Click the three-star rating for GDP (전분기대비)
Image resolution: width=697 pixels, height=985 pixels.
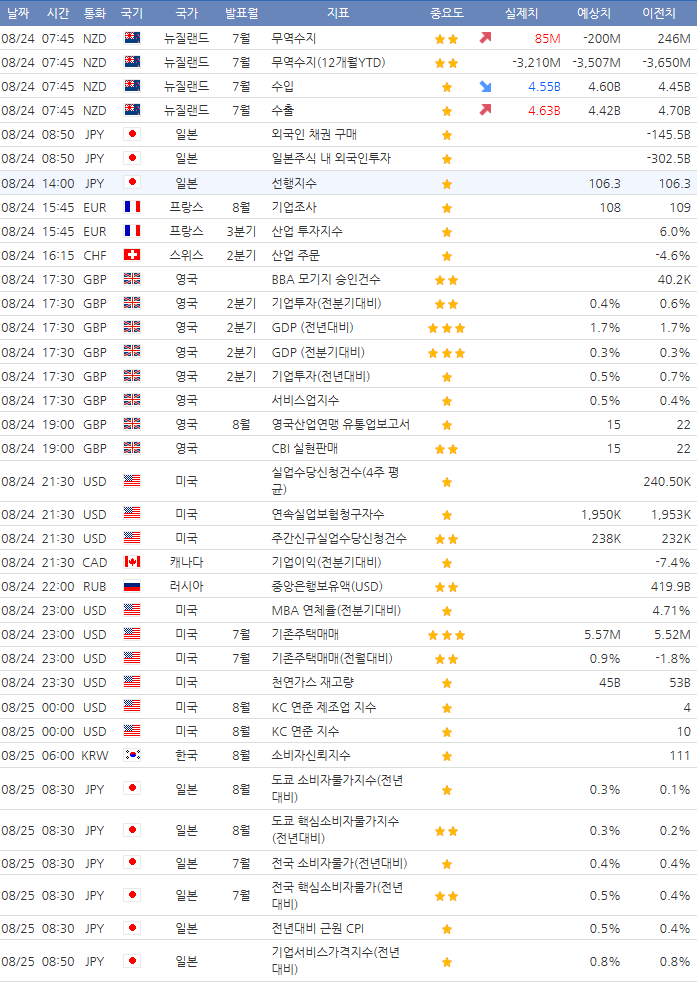(x=446, y=353)
